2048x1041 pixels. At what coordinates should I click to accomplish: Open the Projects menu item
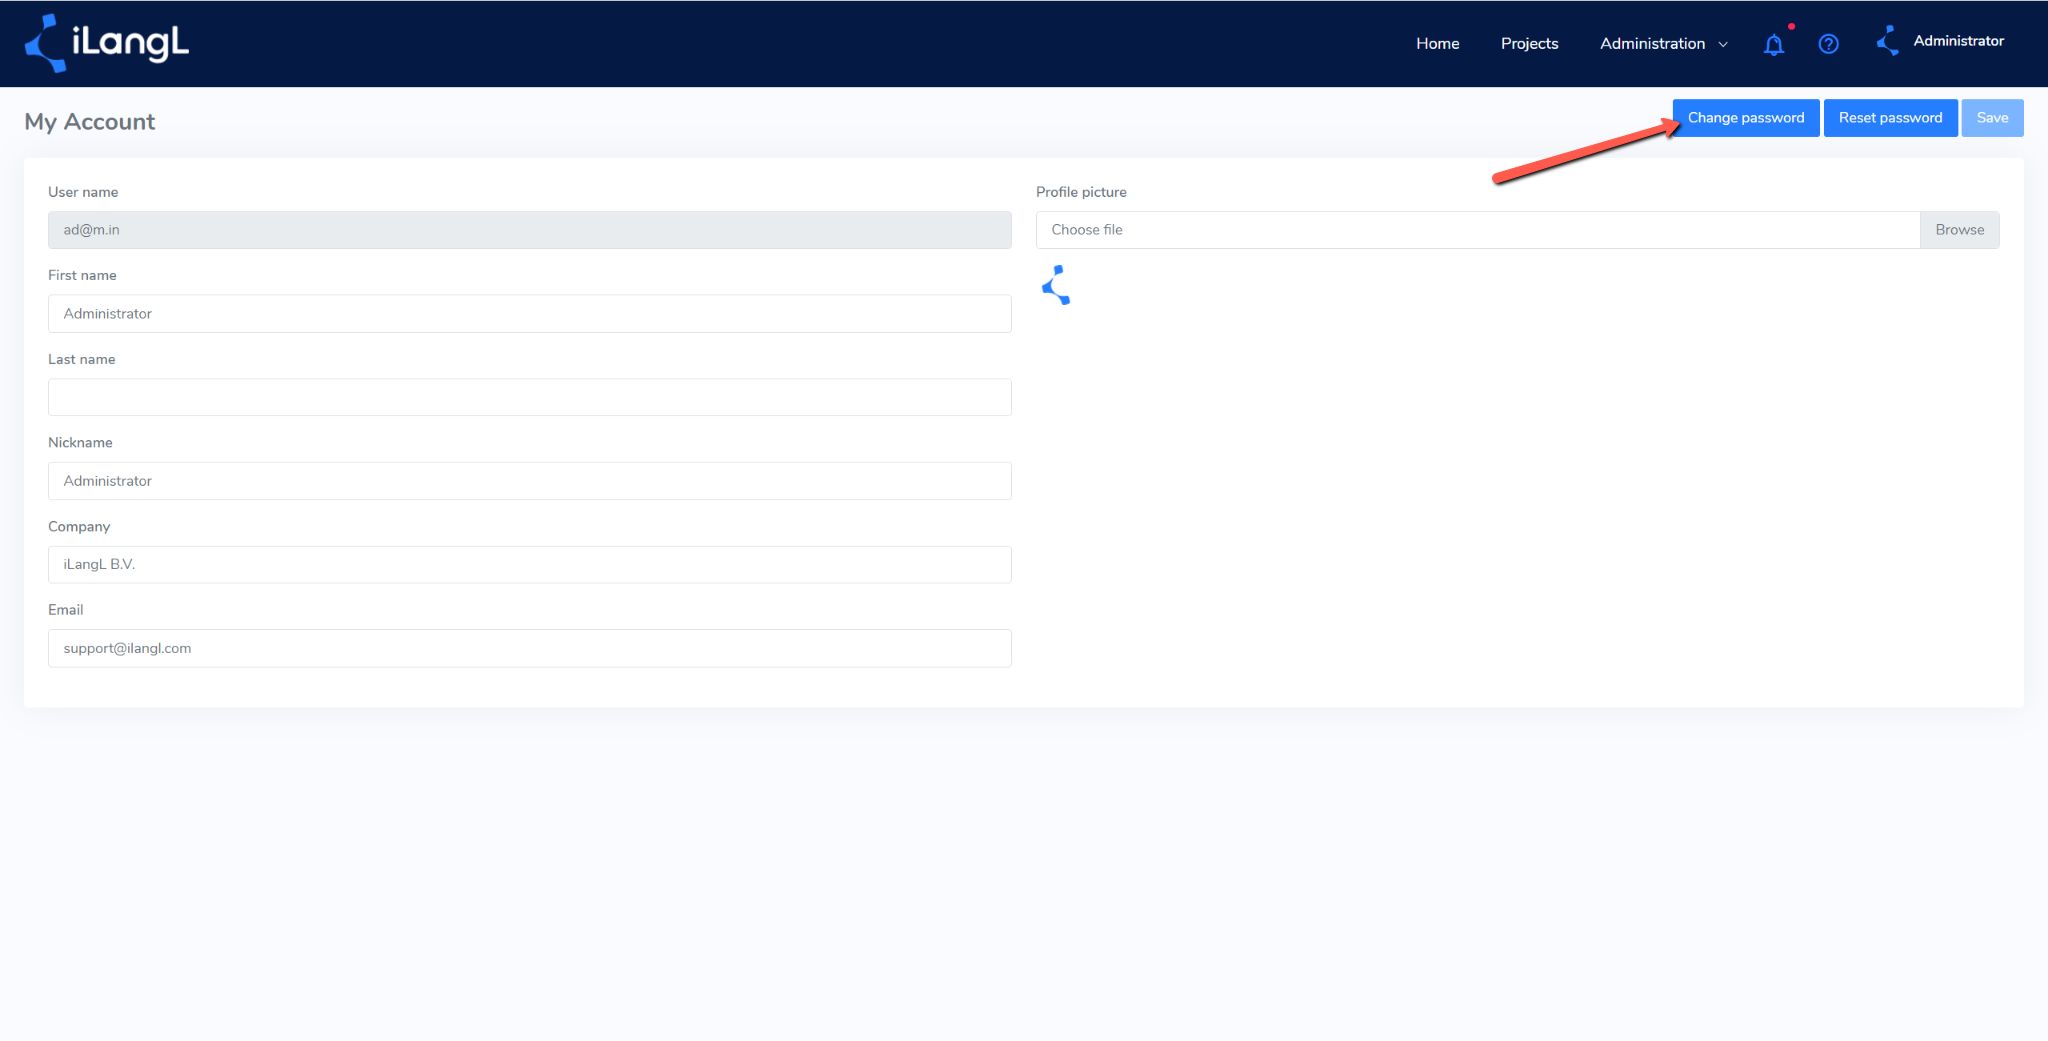tap(1529, 44)
